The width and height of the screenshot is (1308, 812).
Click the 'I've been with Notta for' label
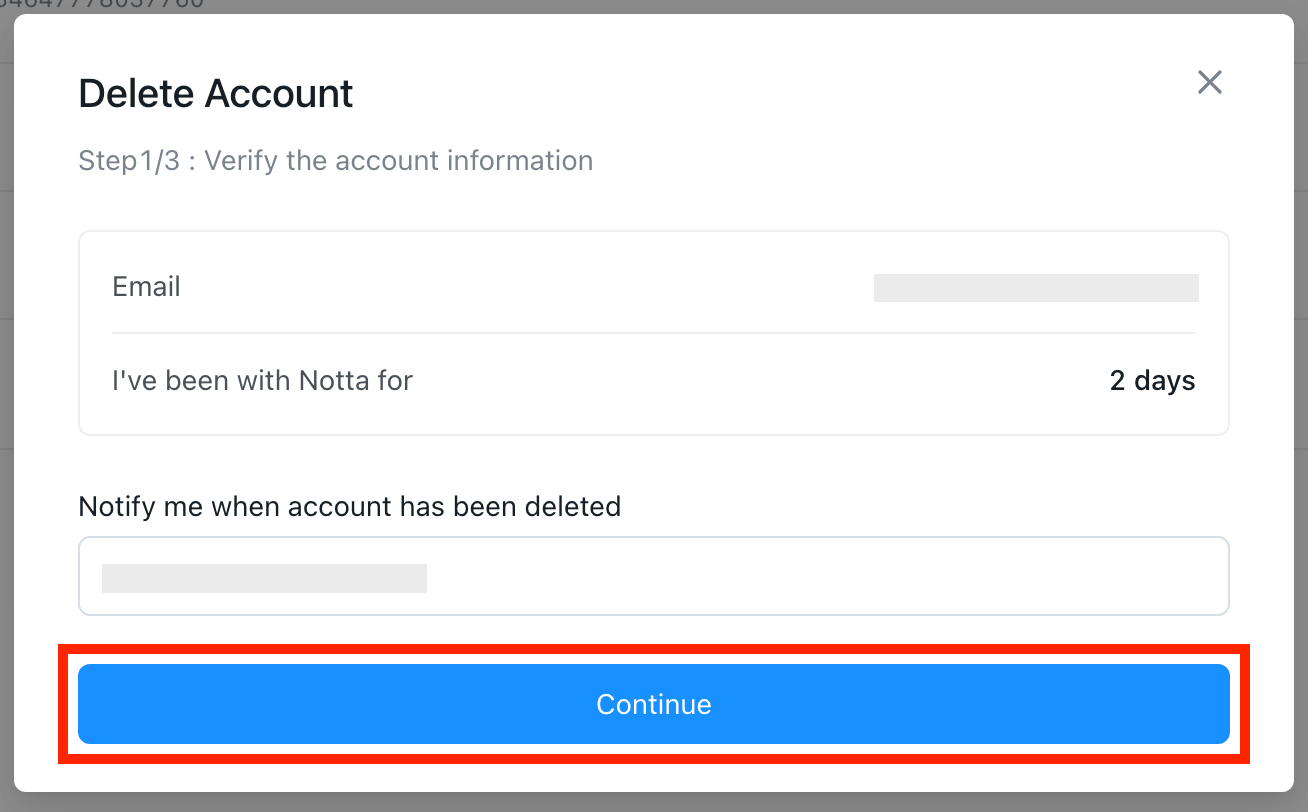263,380
